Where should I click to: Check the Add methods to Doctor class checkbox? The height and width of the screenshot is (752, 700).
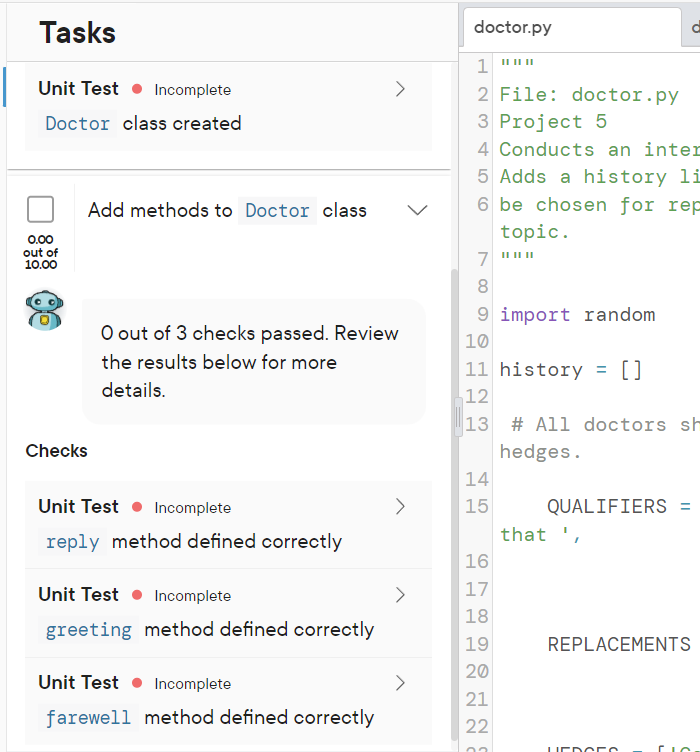coord(41,210)
